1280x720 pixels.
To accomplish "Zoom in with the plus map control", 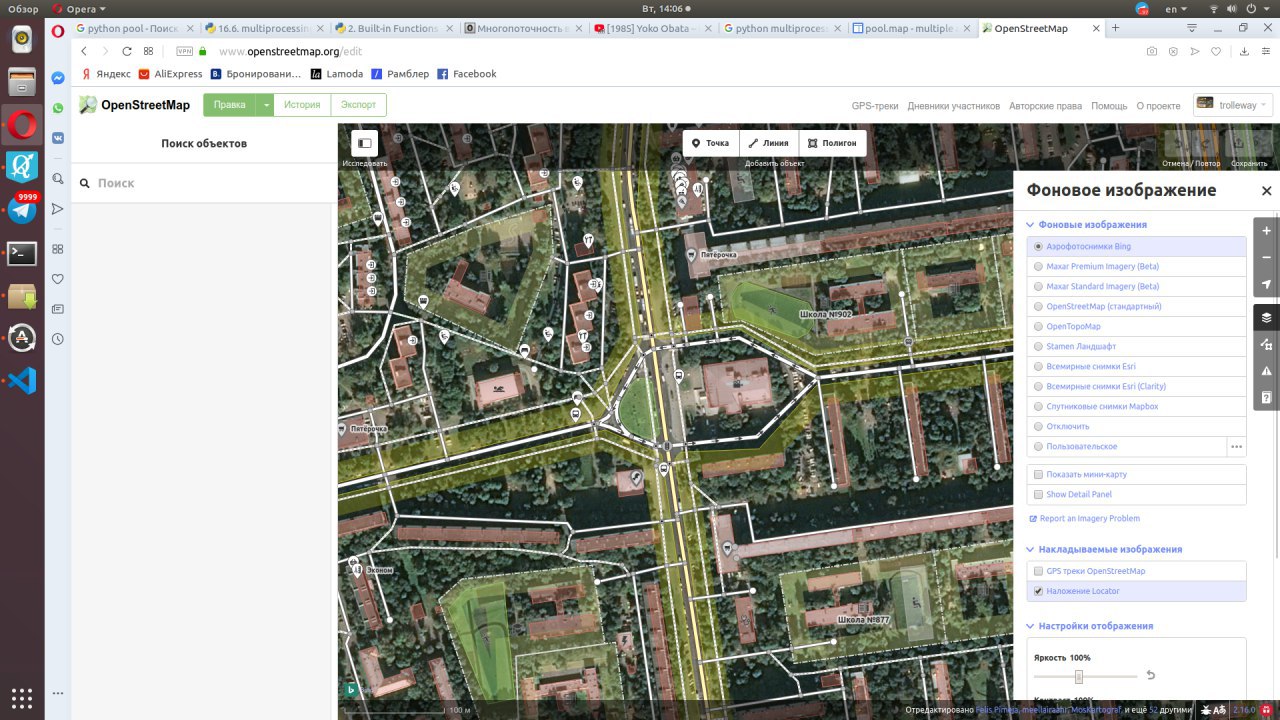I will [1267, 231].
